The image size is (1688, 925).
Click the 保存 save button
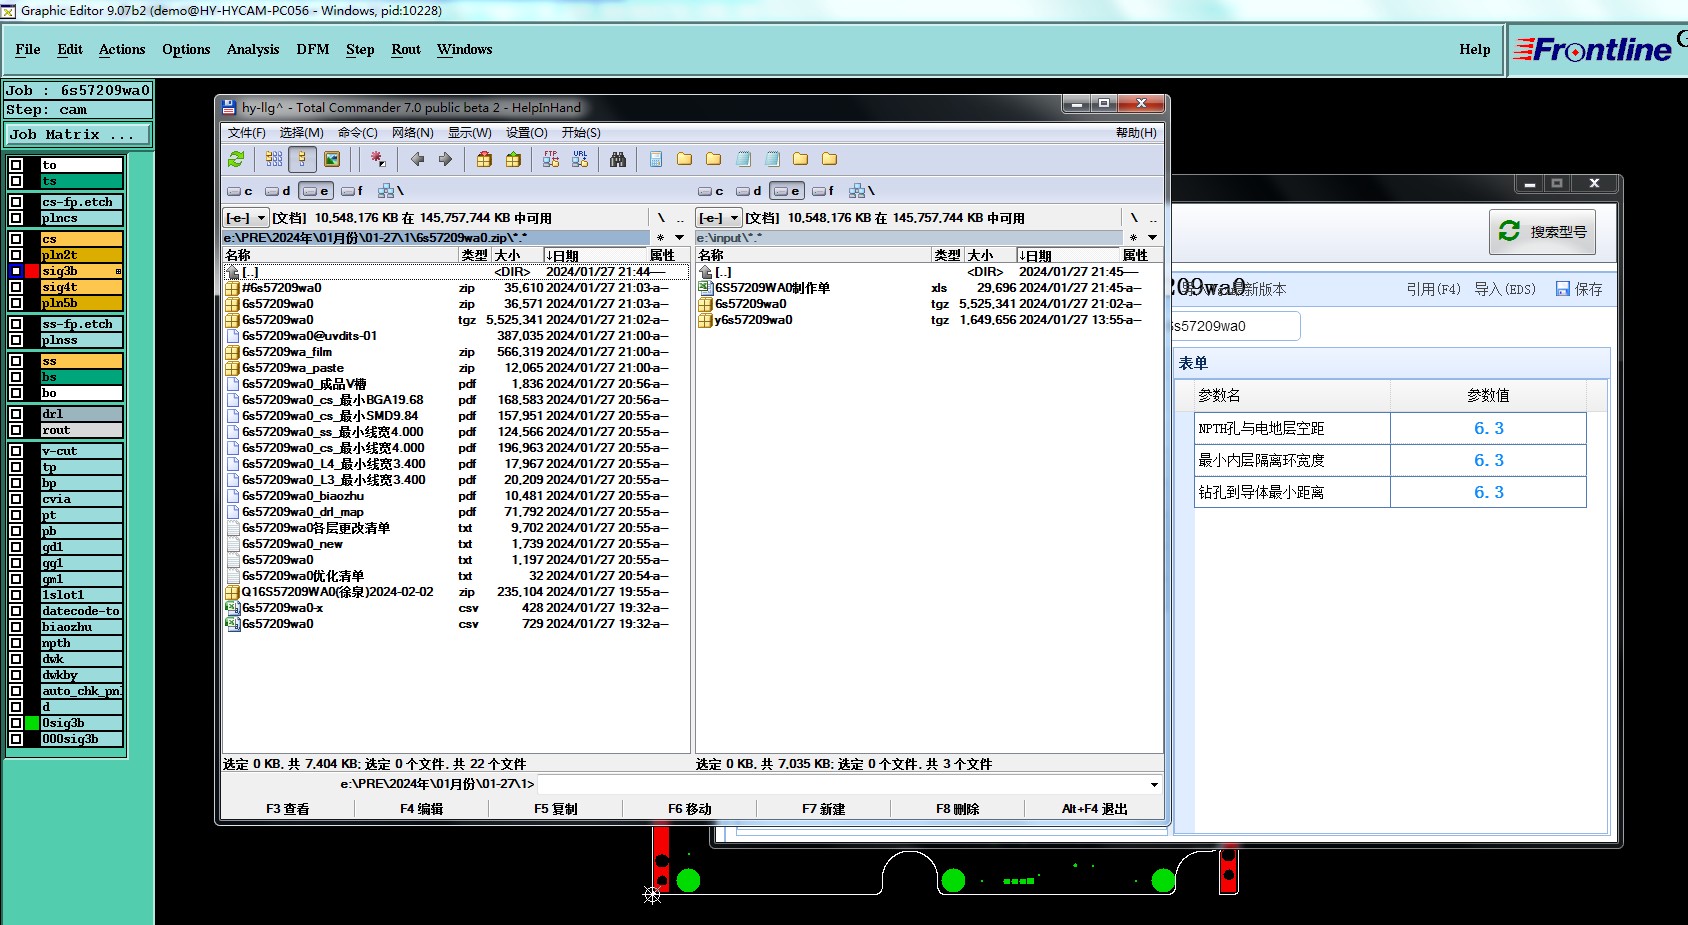click(x=1579, y=289)
